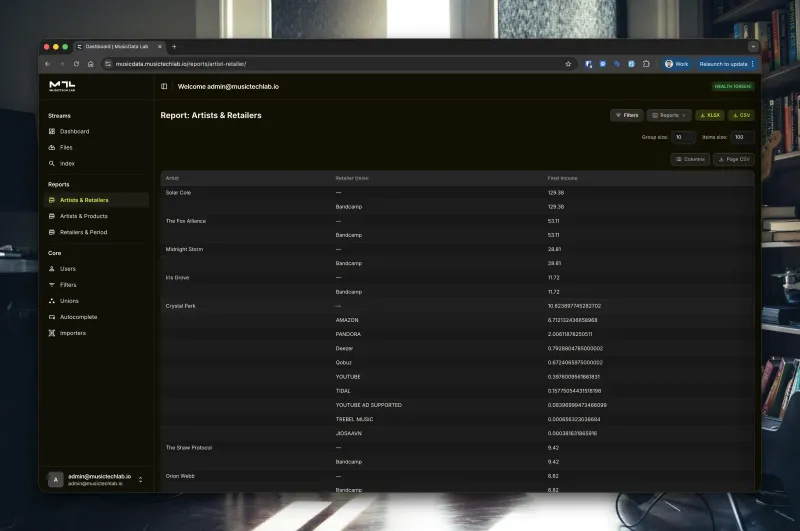Open the Reports dropdown
The image size is (800, 531).
coord(669,115)
